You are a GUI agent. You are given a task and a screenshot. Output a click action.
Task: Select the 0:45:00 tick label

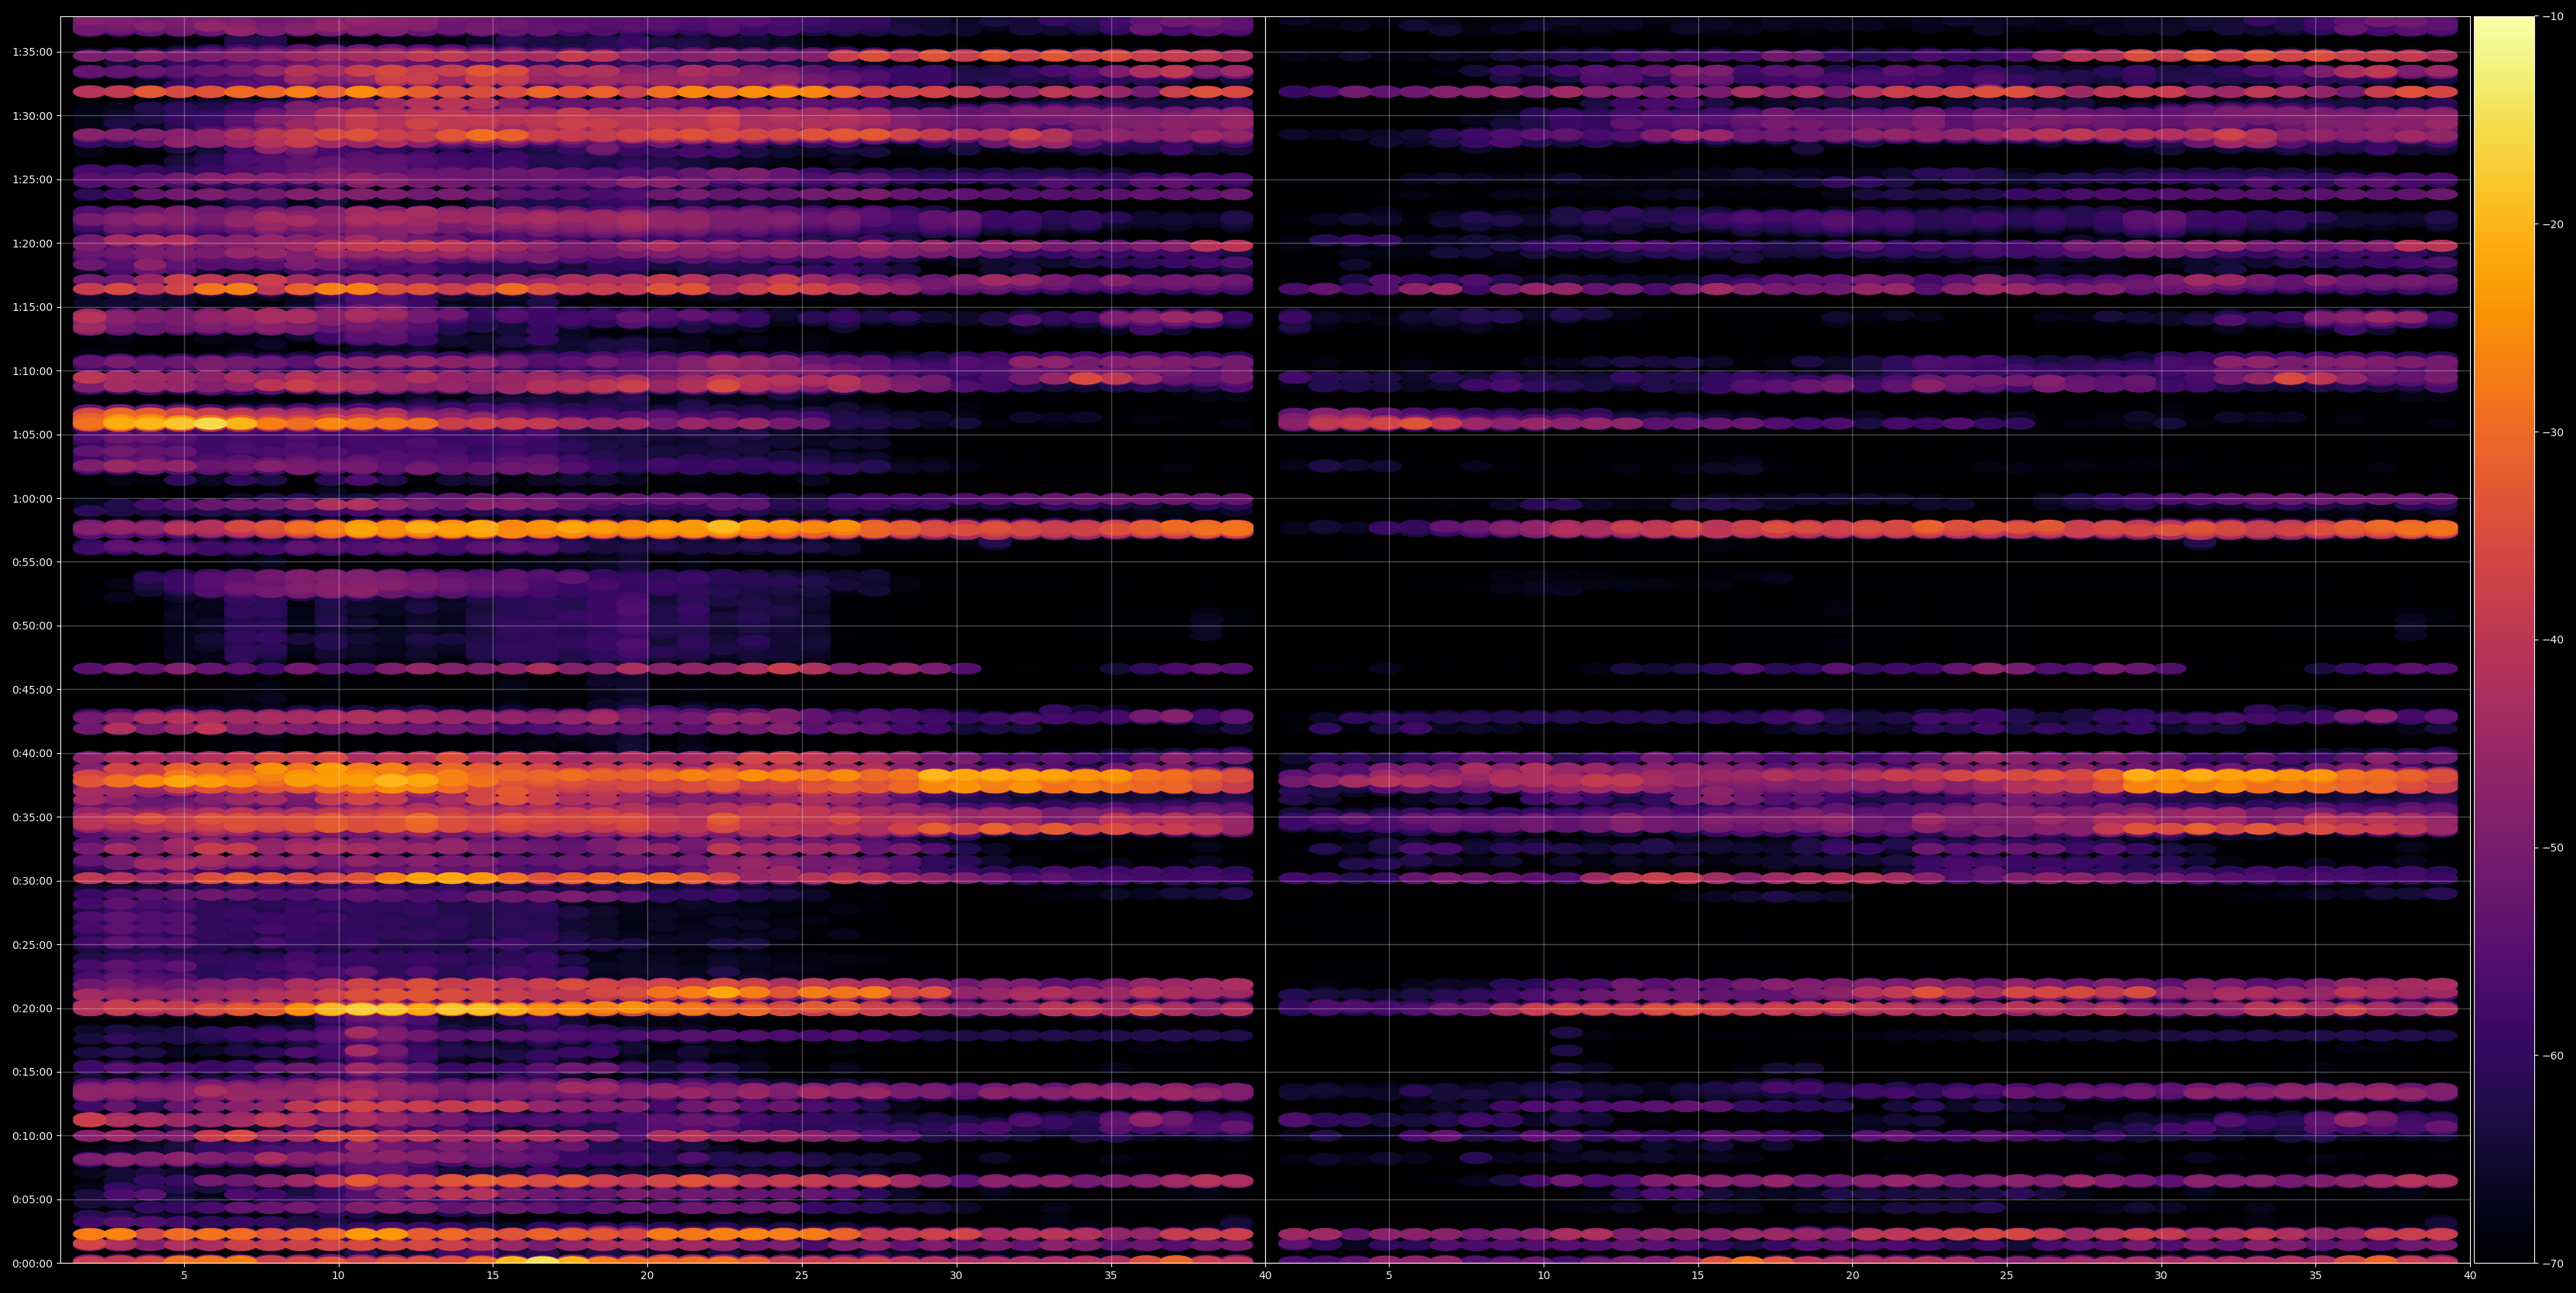(32, 689)
